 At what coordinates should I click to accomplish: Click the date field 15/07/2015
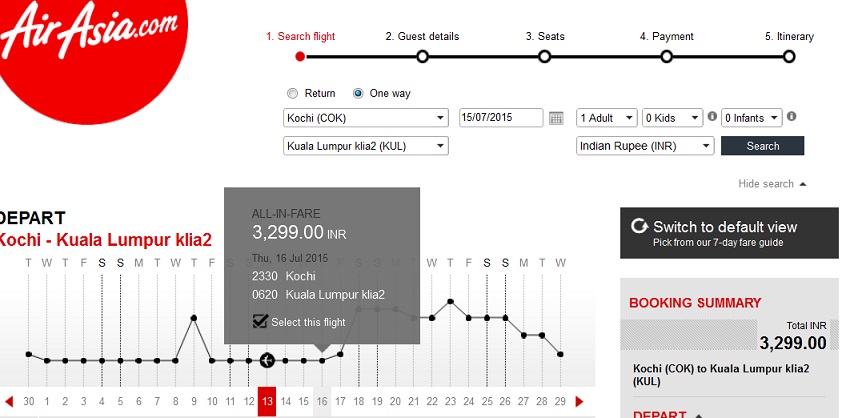pyautogui.click(x=501, y=118)
